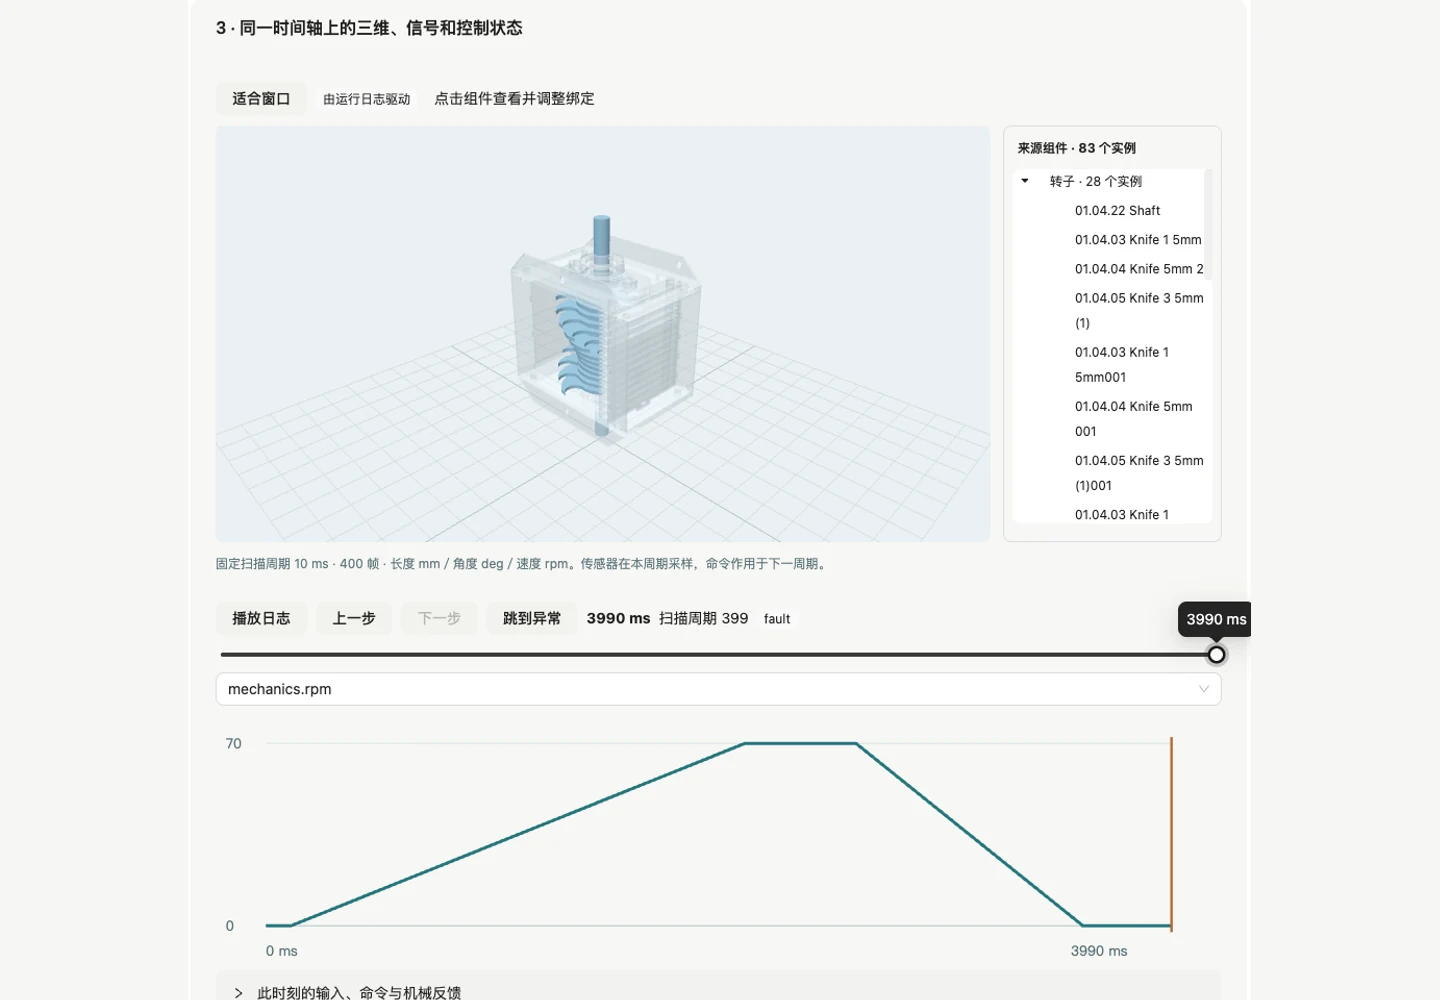Expand 此时刻的输入、命令与机械反馈 section
The image size is (1440, 1000).
tap(718, 992)
